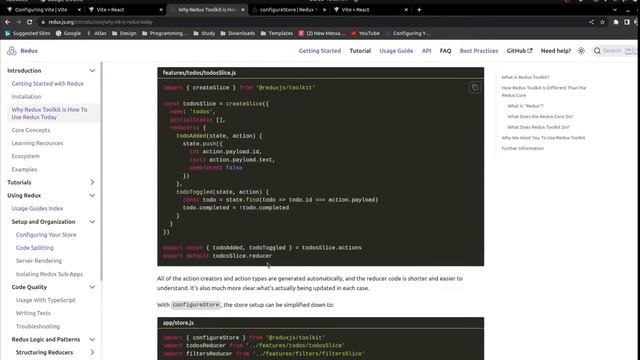Open the Installation sidebar link

click(x=27, y=97)
